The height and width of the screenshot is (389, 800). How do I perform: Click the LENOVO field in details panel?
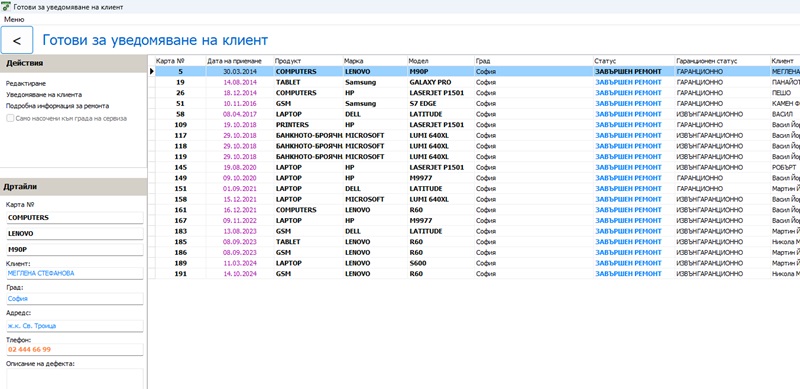[x=74, y=233]
